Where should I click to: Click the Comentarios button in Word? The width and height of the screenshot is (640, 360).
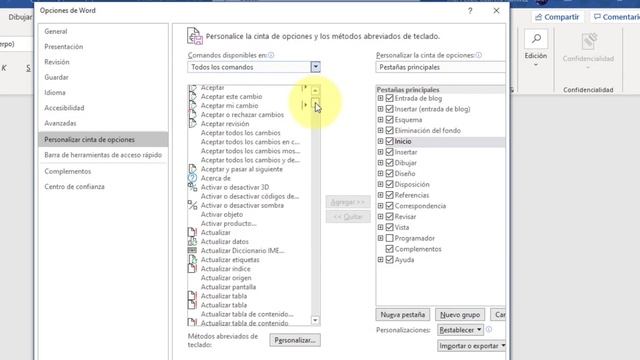click(x=616, y=17)
